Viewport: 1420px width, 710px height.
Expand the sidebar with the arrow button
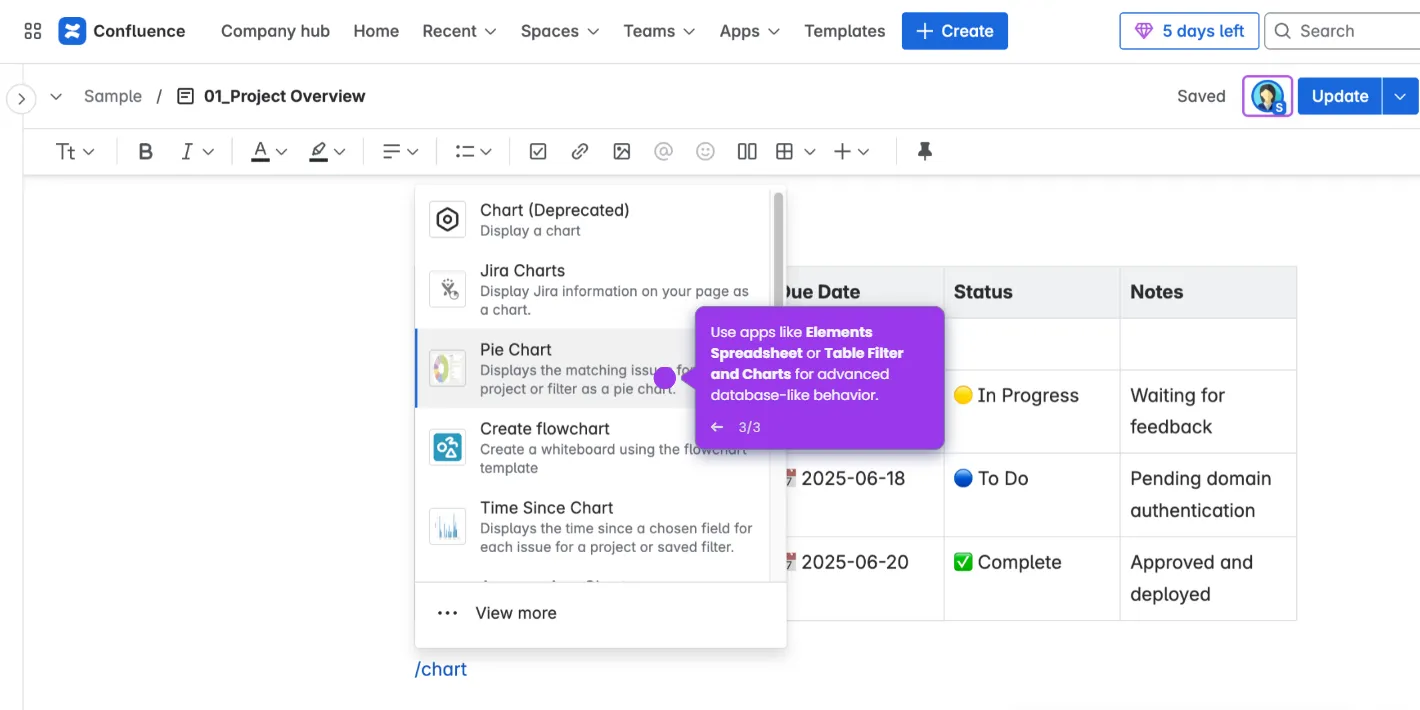21,98
